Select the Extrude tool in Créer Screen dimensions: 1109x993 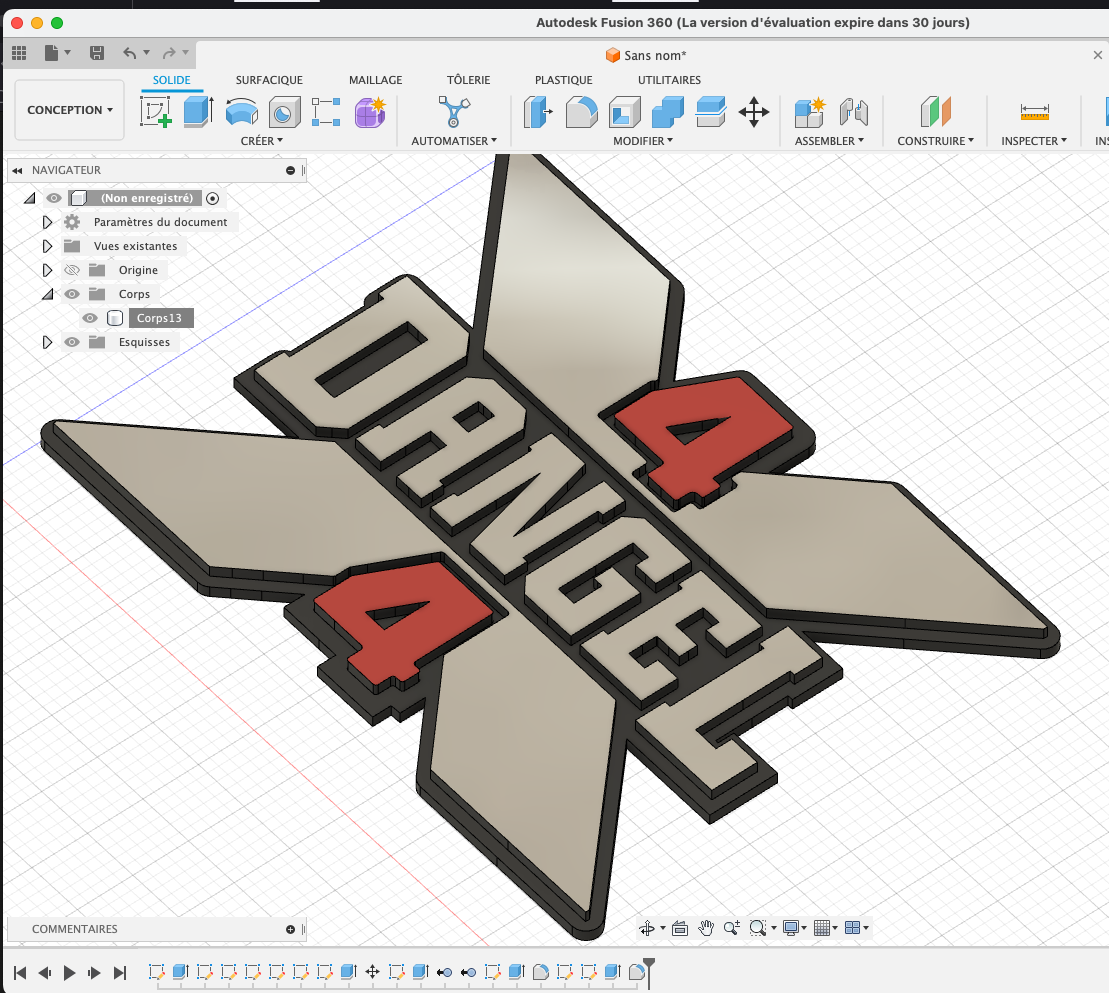(198, 111)
